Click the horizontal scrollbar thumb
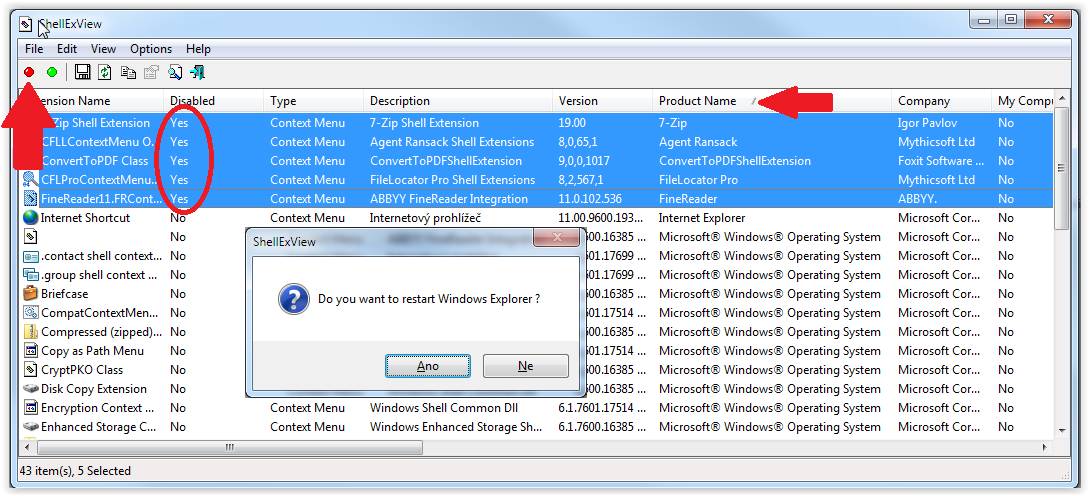The image size is (1089, 496). point(229,448)
